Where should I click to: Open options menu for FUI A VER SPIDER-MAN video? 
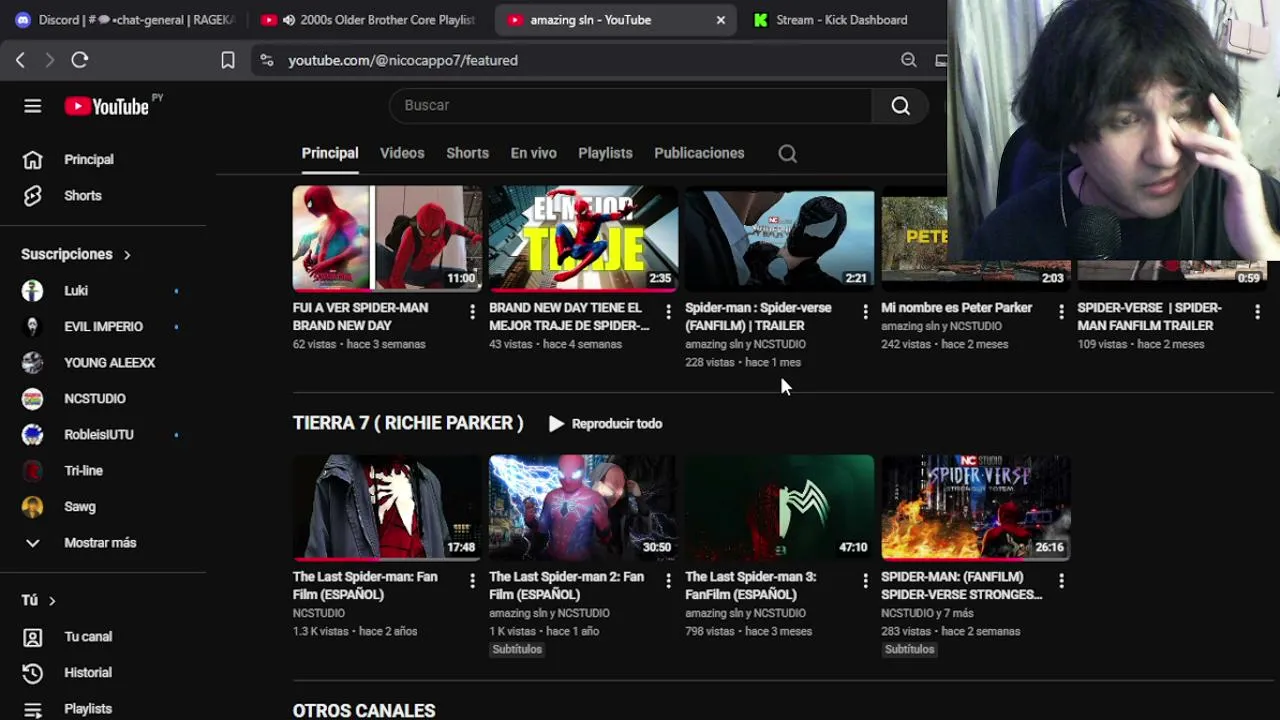tap(472, 312)
